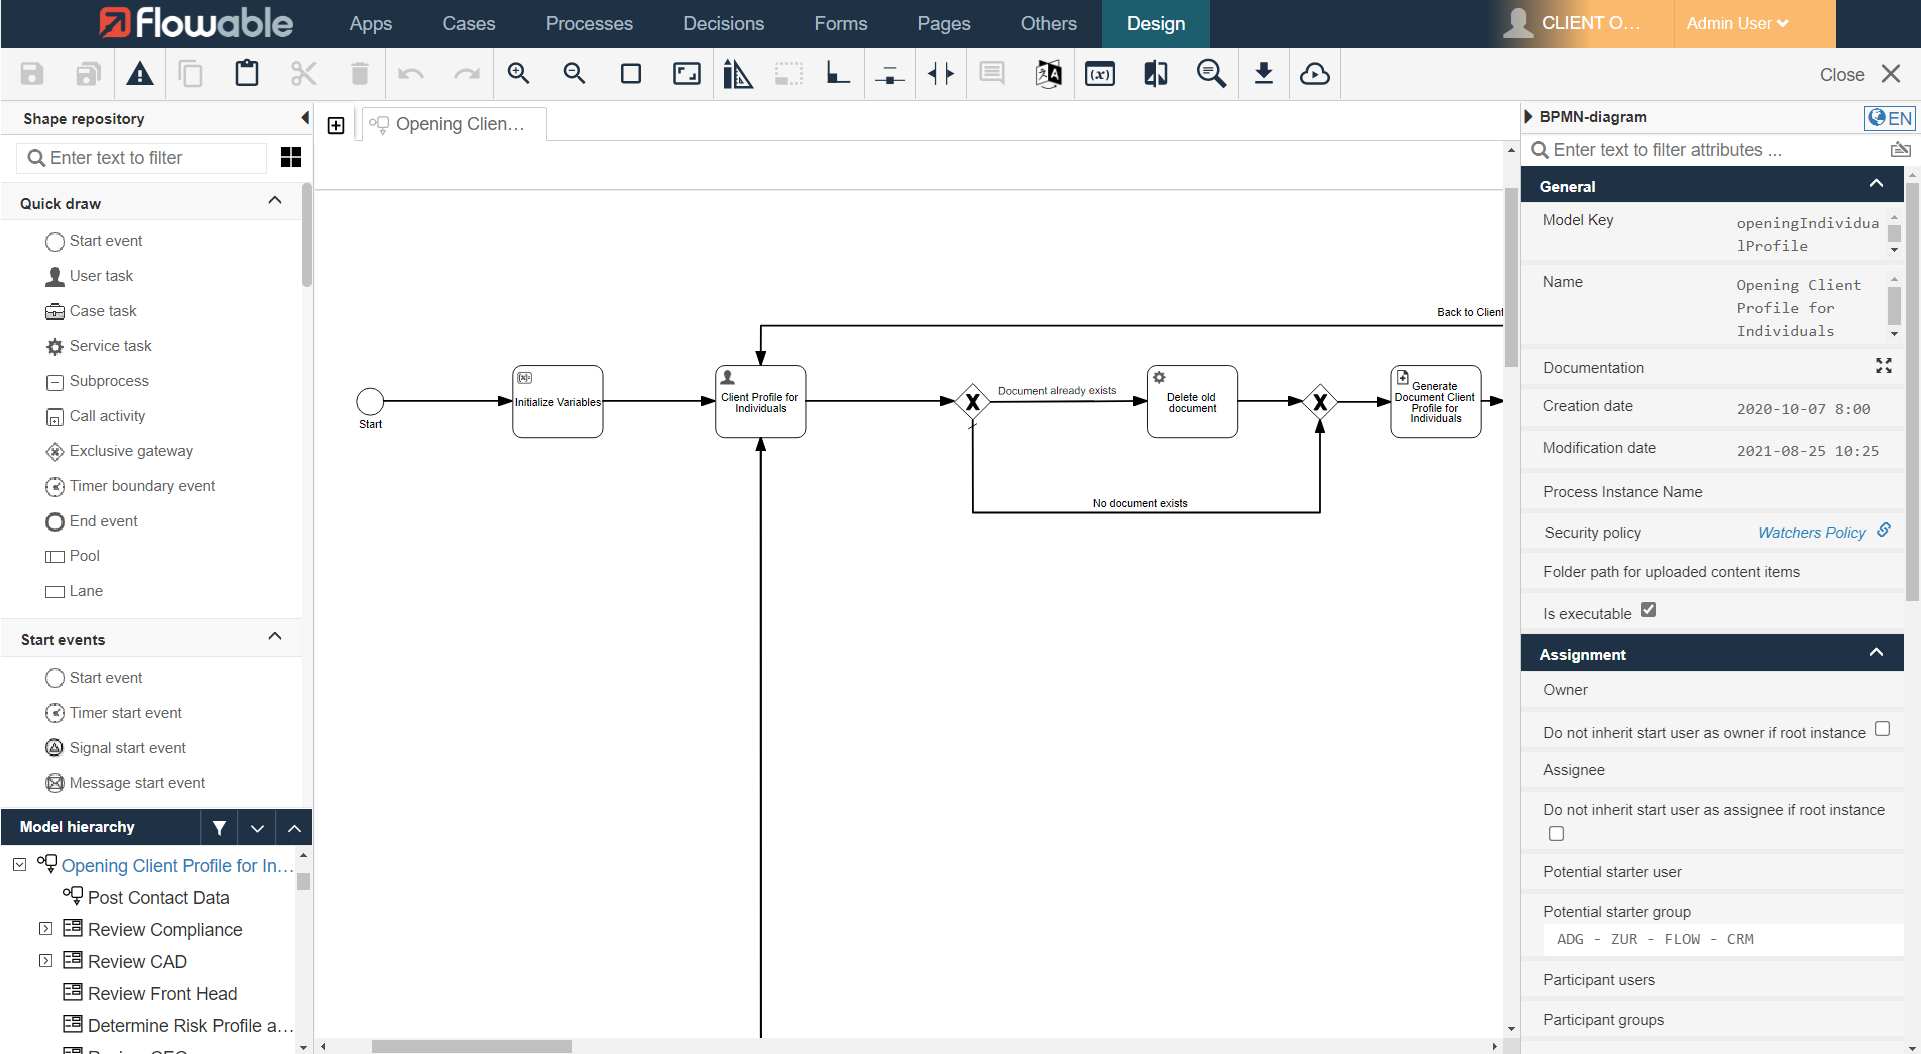Viewport: 1921px width, 1054px height.
Task: Click the cut scissors icon
Action: click(303, 73)
